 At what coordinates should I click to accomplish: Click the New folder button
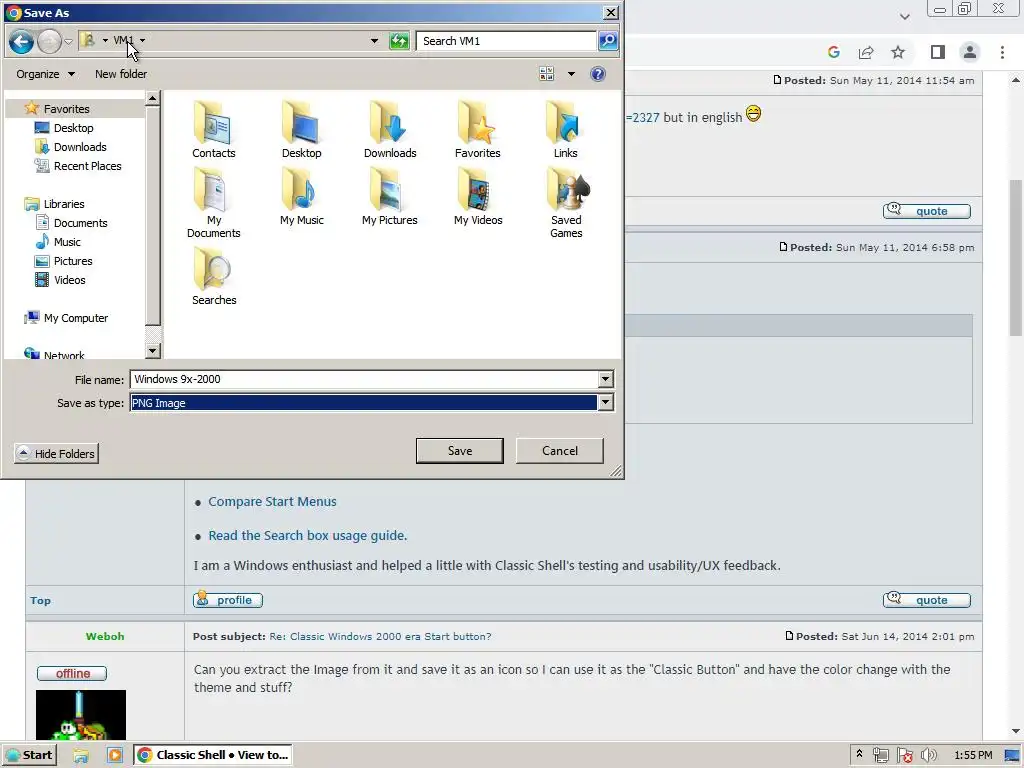[121, 74]
